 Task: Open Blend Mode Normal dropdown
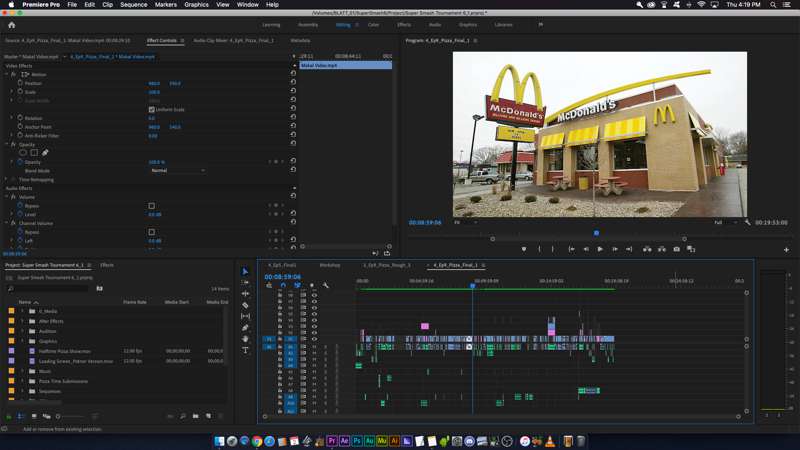pos(178,170)
